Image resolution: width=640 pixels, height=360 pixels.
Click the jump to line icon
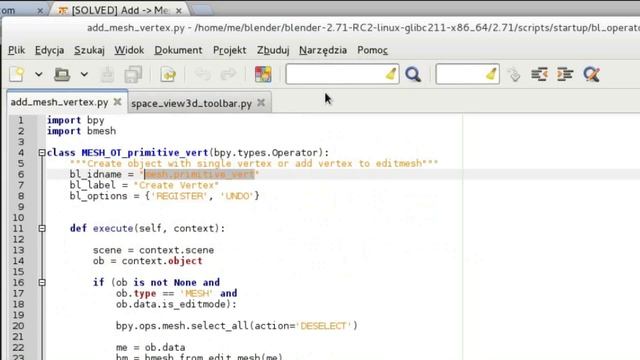coord(514,75)
